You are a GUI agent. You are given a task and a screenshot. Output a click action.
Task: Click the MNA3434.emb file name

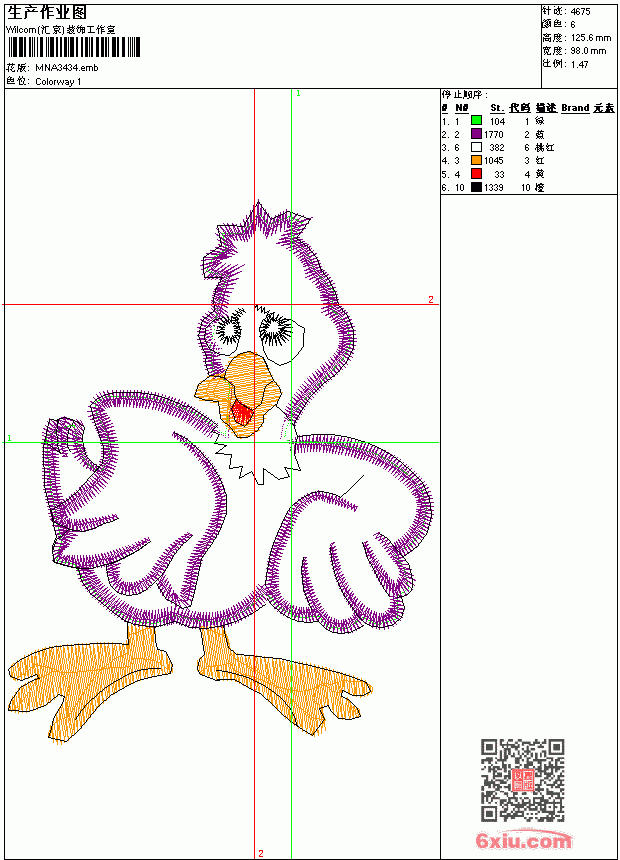[67, 68]
